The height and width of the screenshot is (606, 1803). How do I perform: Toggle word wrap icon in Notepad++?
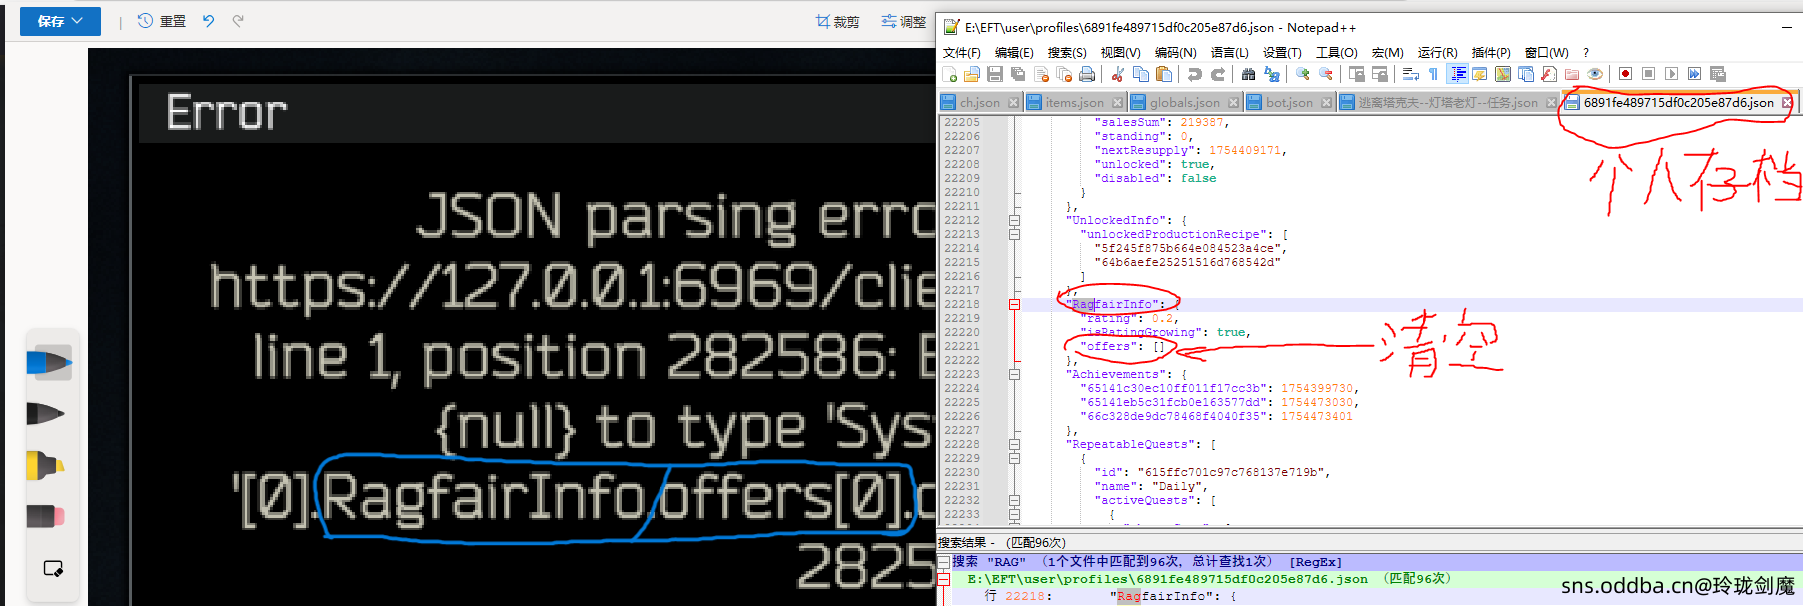pyautogui.click(x=1411, y=74)
